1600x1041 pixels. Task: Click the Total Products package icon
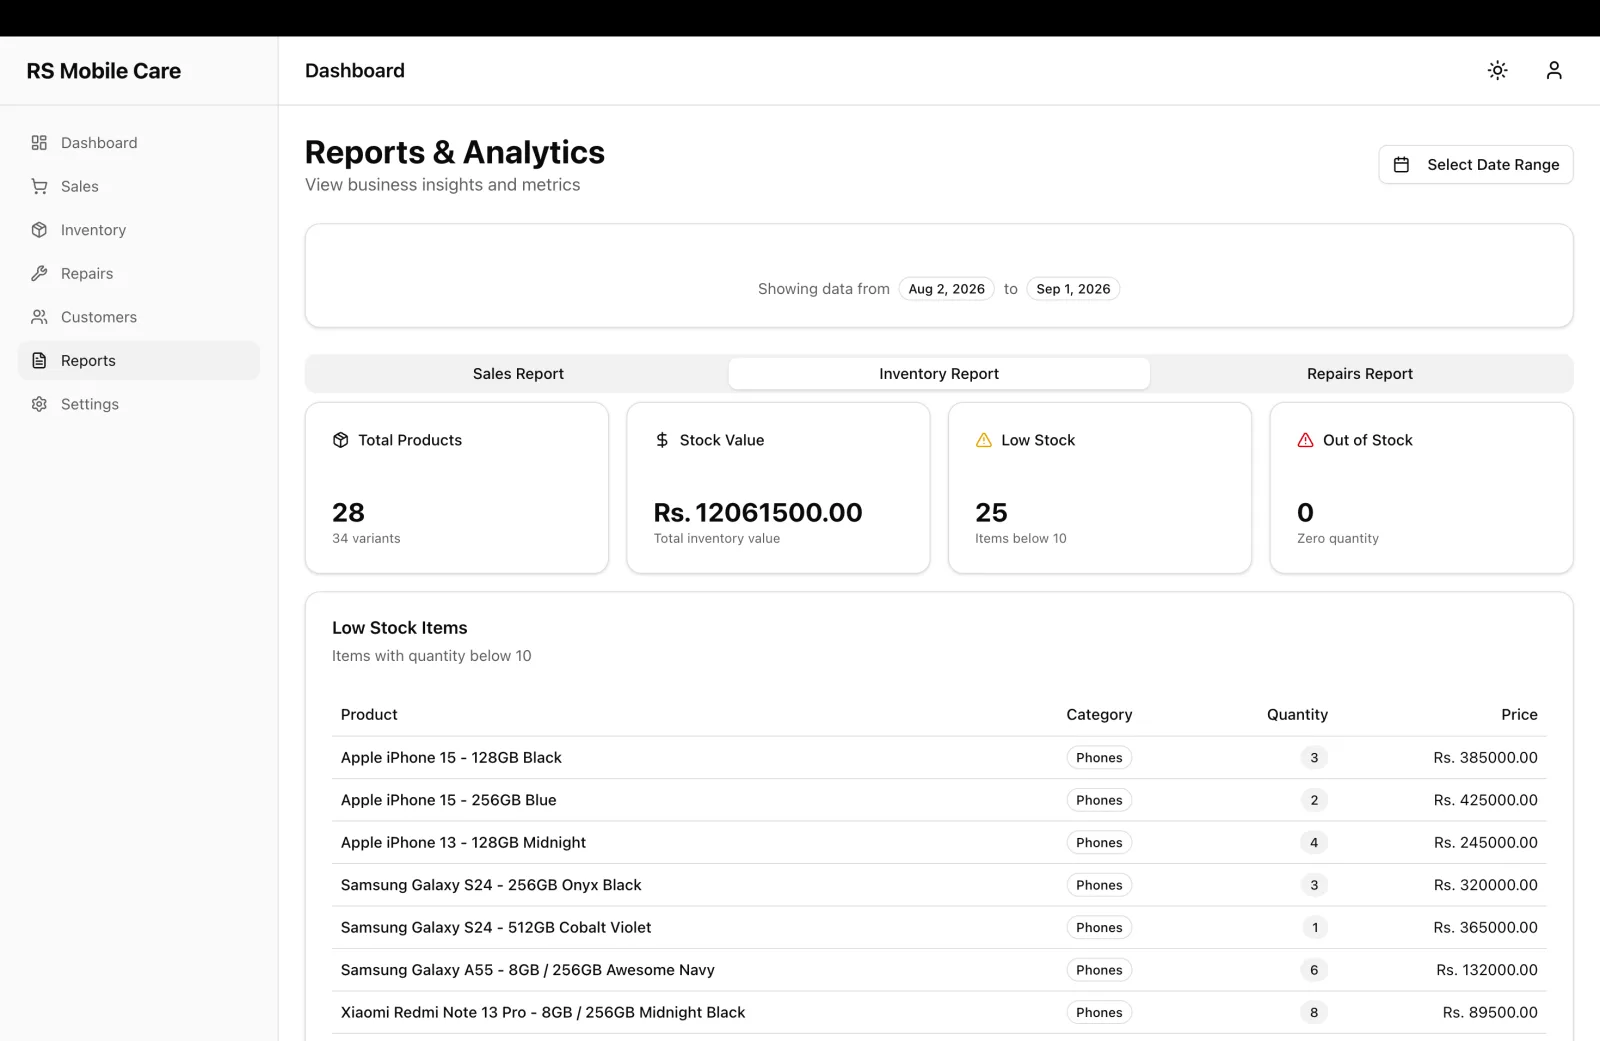(x=341, y=440)
